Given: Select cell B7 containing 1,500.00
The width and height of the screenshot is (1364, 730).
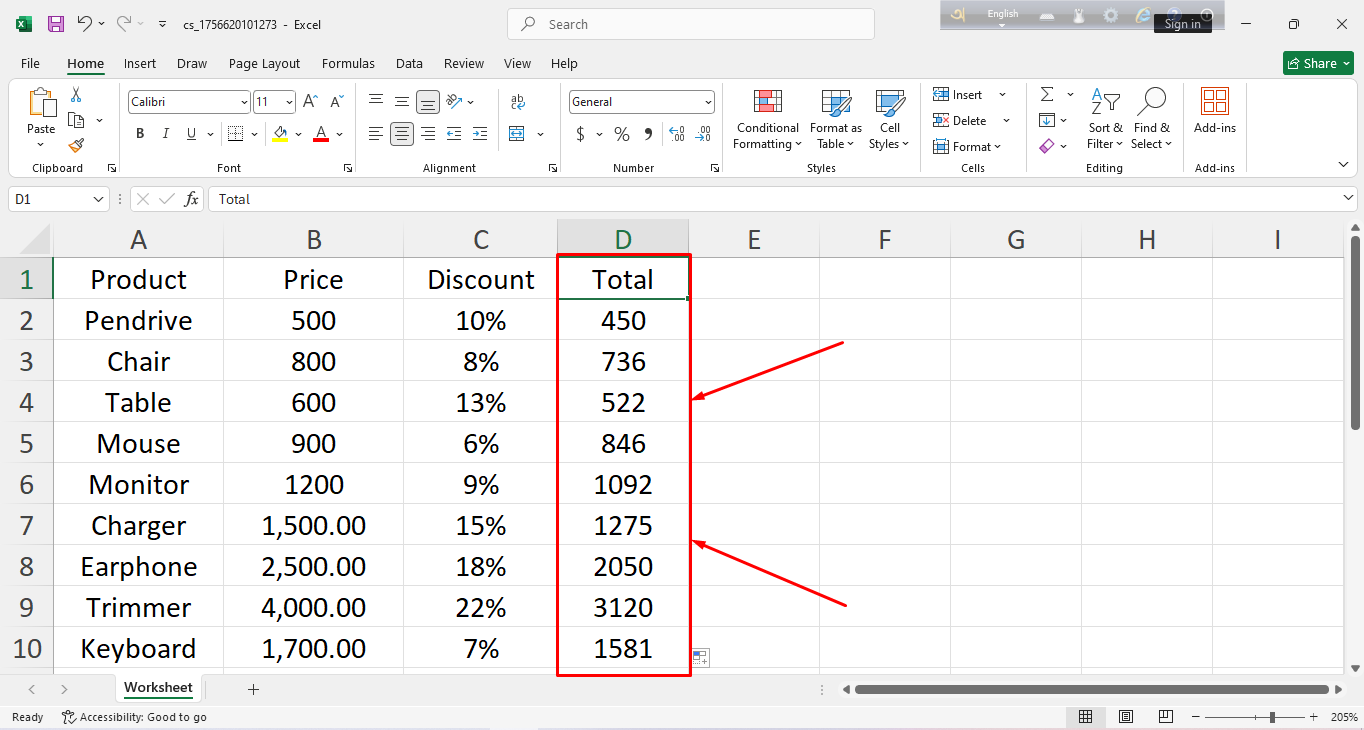Looking at the screenshot, I should (x=313, y=525).
